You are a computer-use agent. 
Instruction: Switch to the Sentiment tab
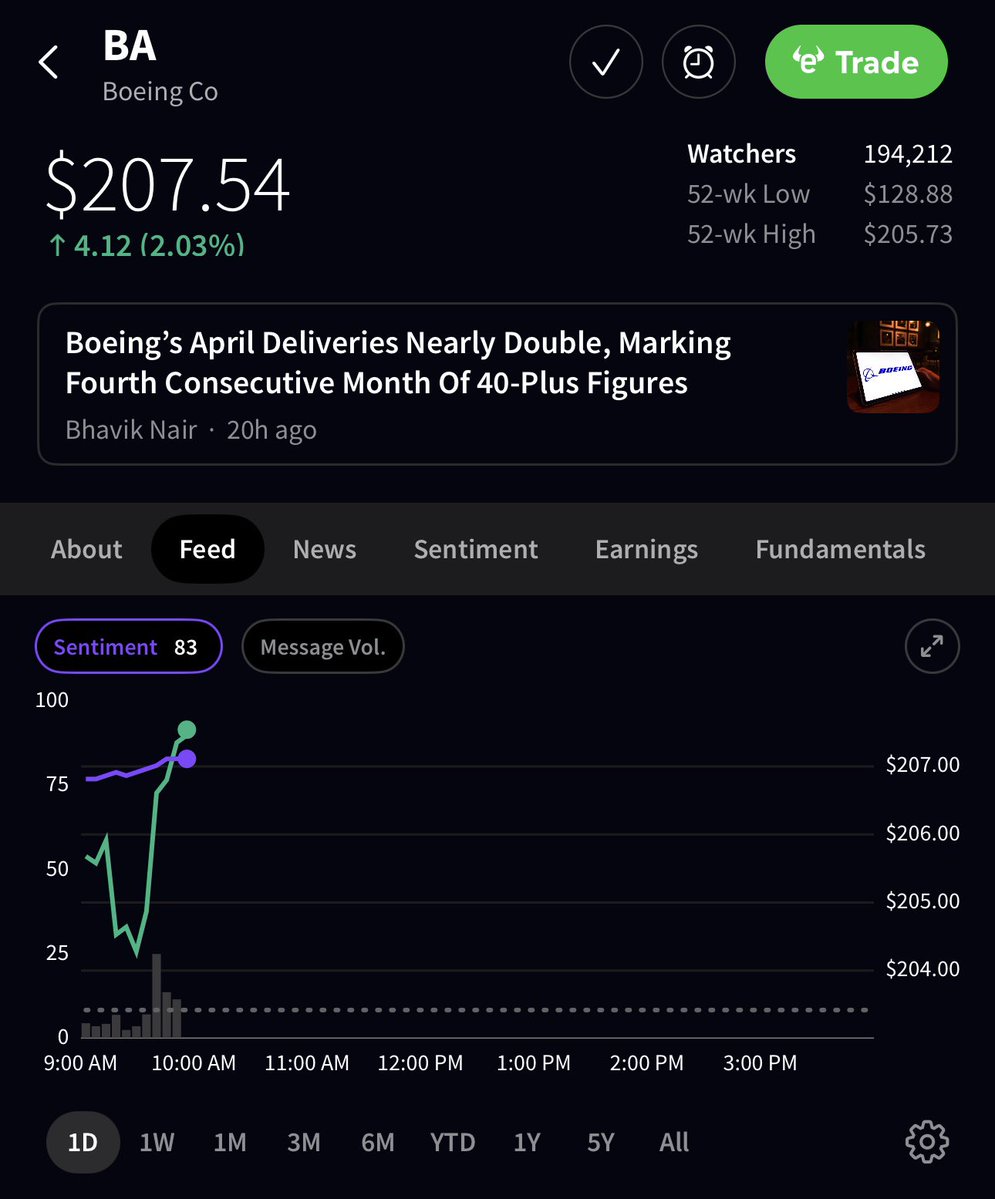pyautogui.click(x=476, y=549)
